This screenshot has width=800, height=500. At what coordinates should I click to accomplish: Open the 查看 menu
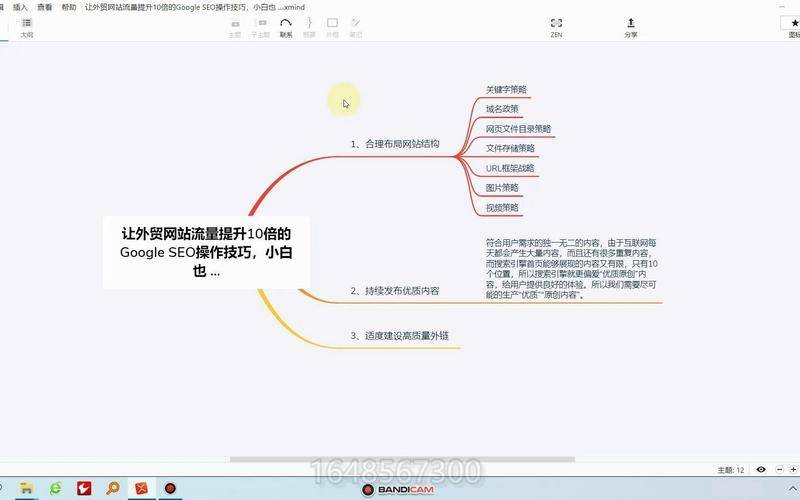click(x=44, y=7)
